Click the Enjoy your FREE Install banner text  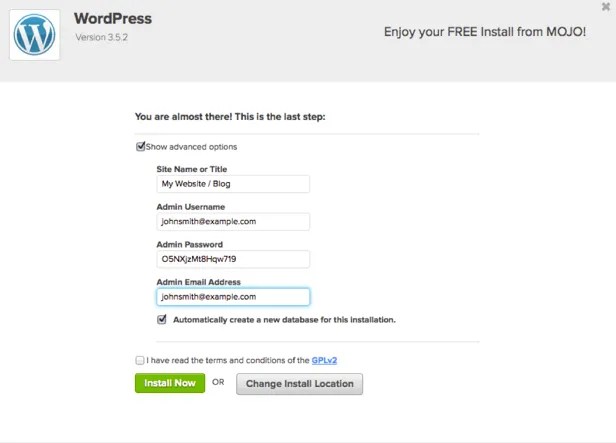pos(485,32)
